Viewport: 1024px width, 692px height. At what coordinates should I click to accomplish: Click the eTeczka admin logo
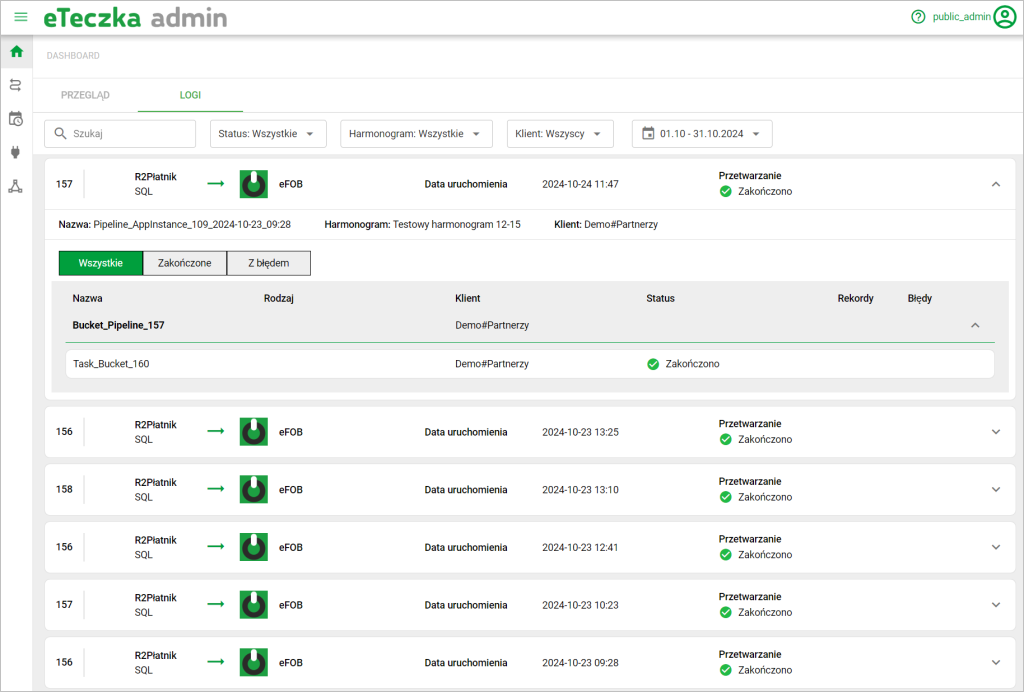135,18
